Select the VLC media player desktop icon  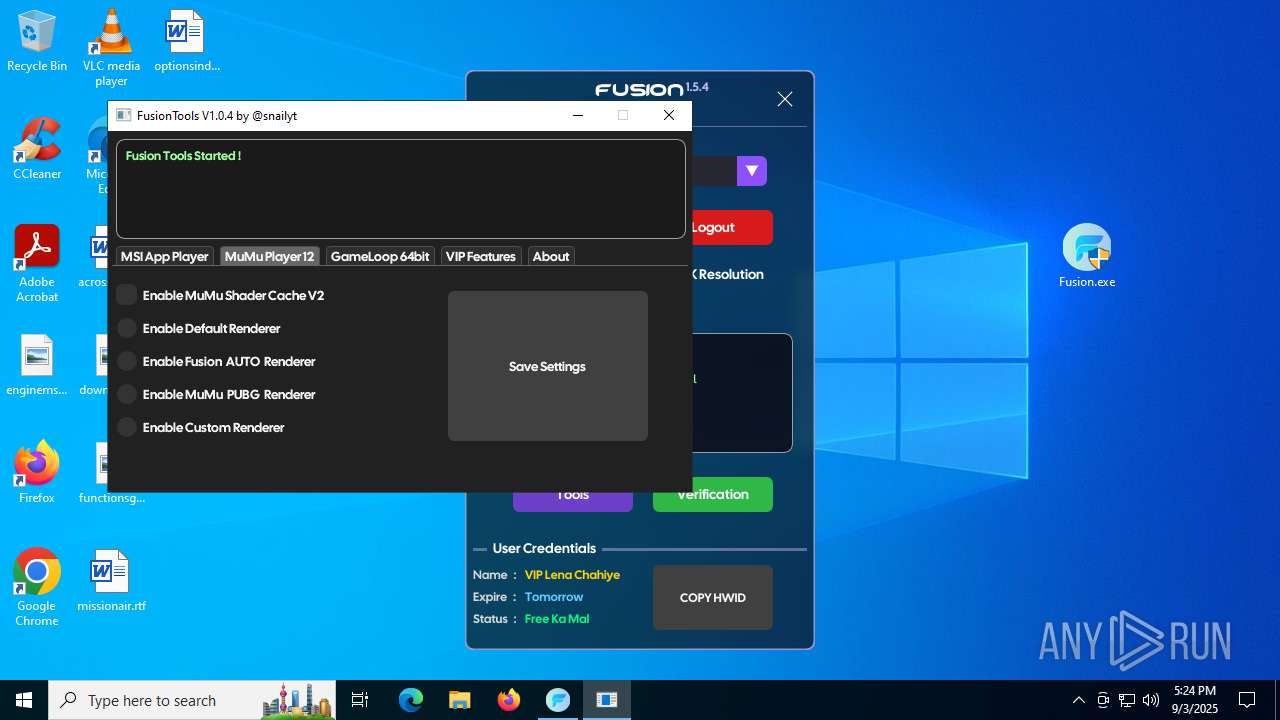[111, 48]
